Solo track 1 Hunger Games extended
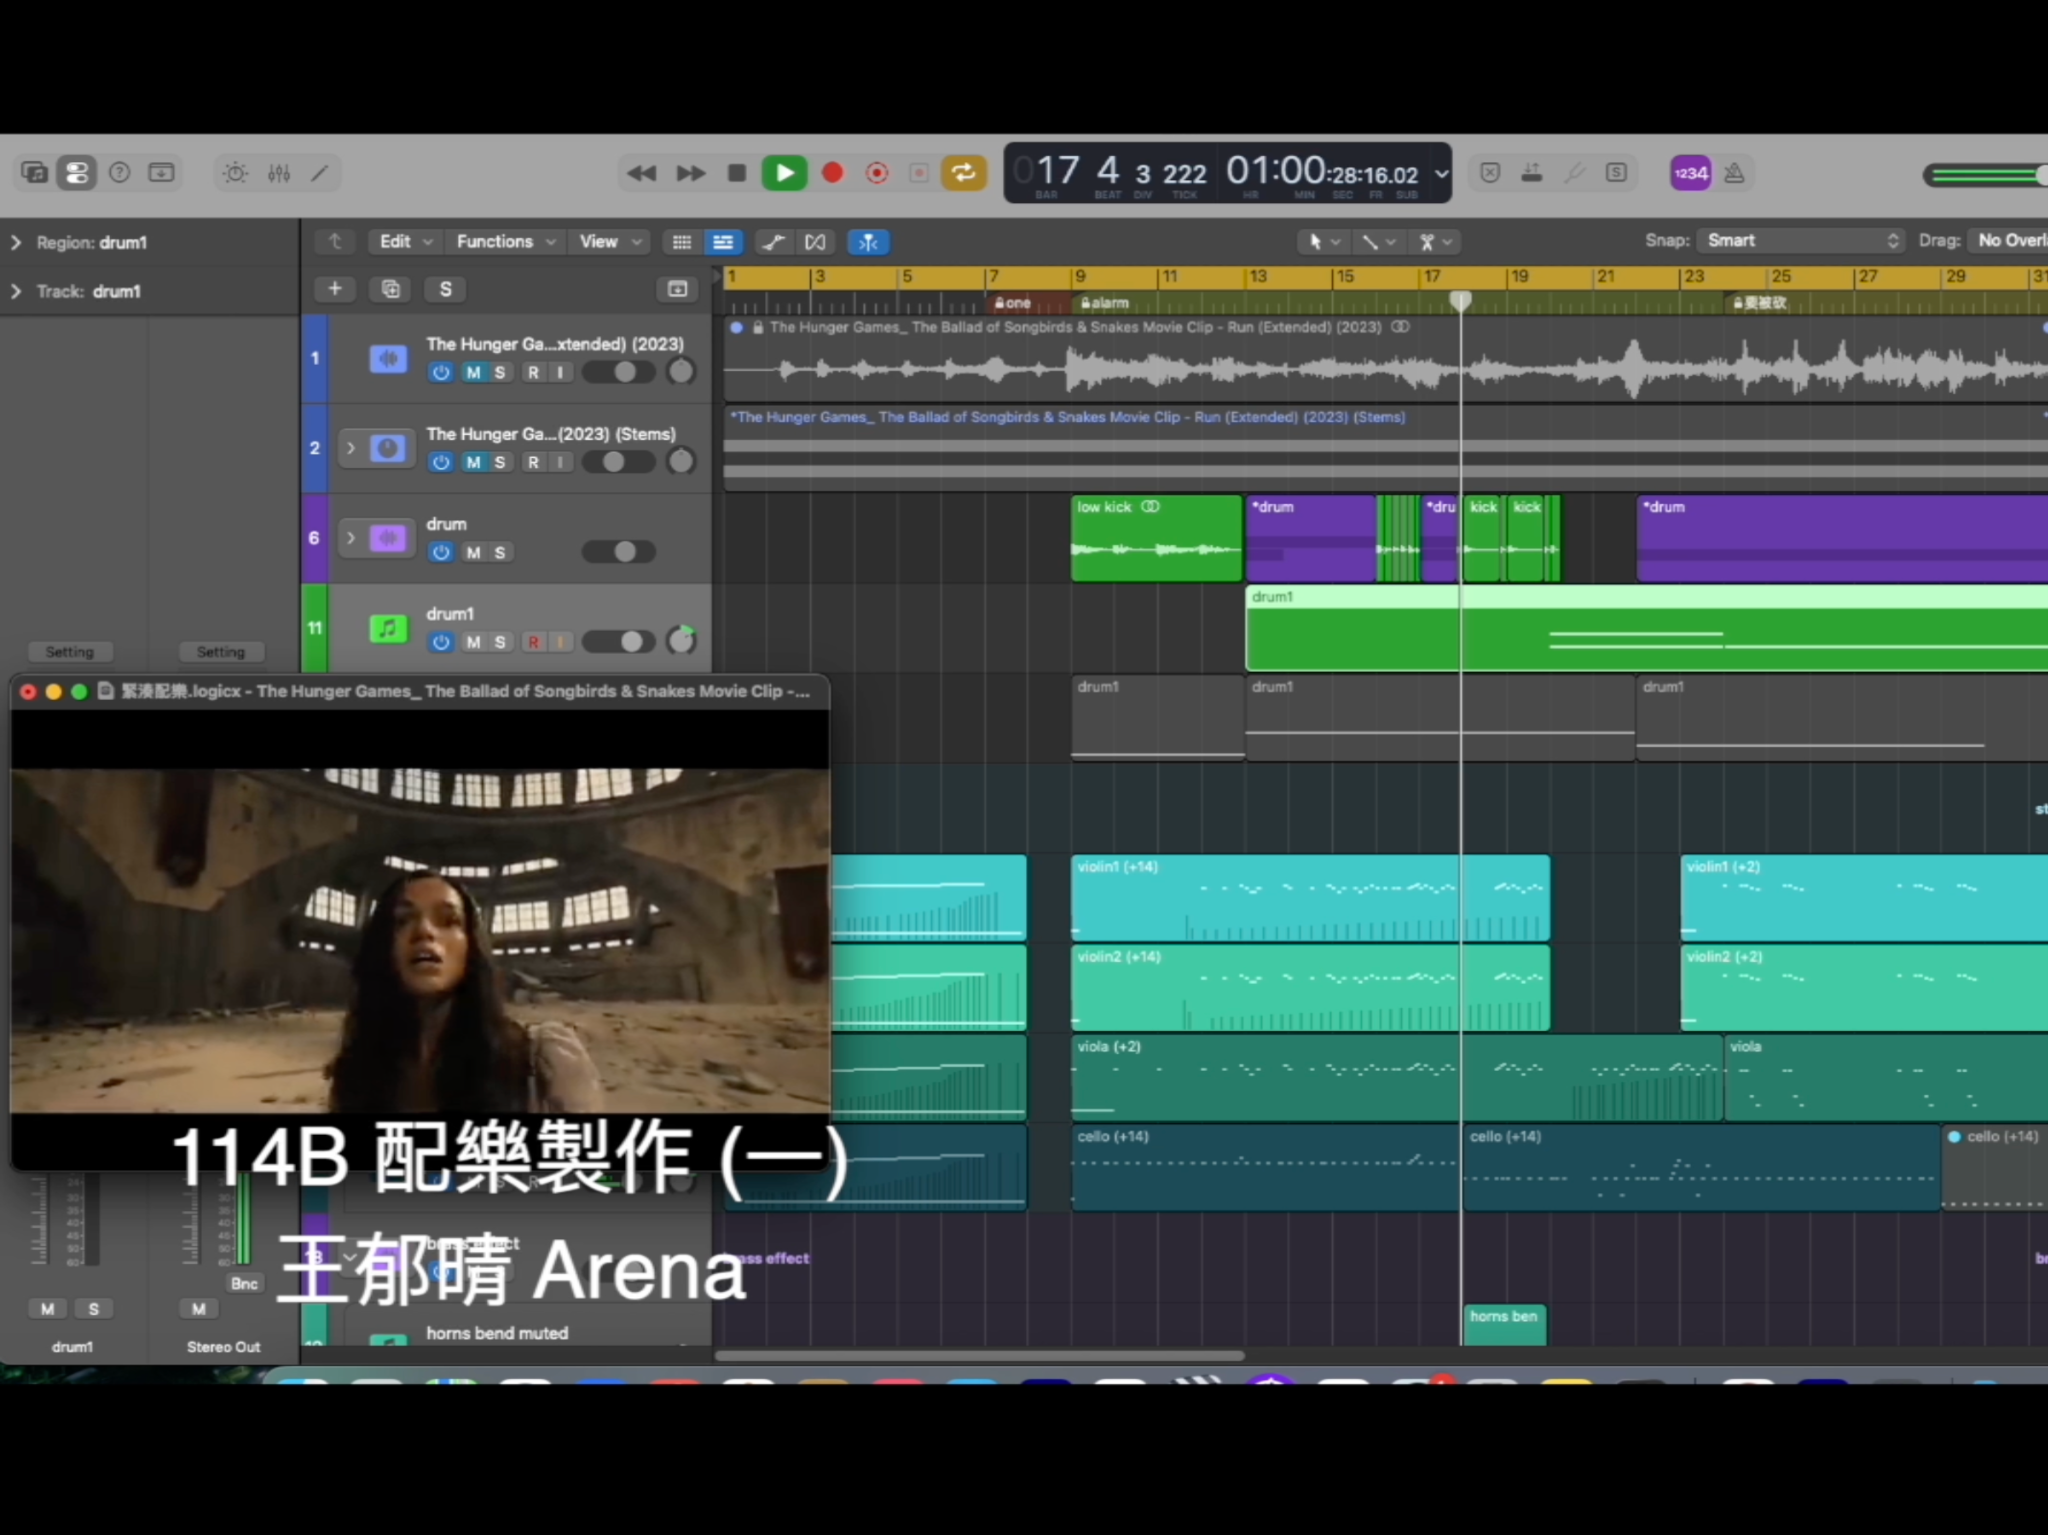 pyautogui.click(x=500, y=373)
